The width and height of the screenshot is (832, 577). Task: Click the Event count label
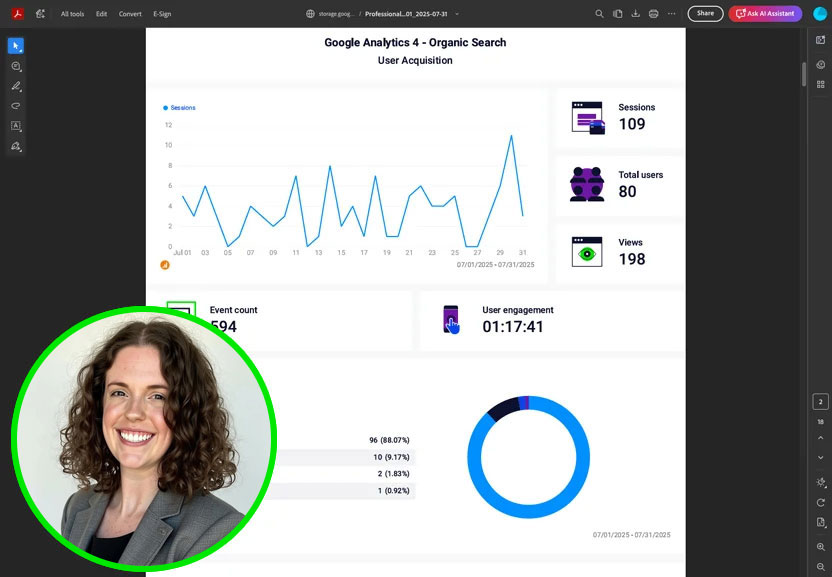tap(233, 310)
